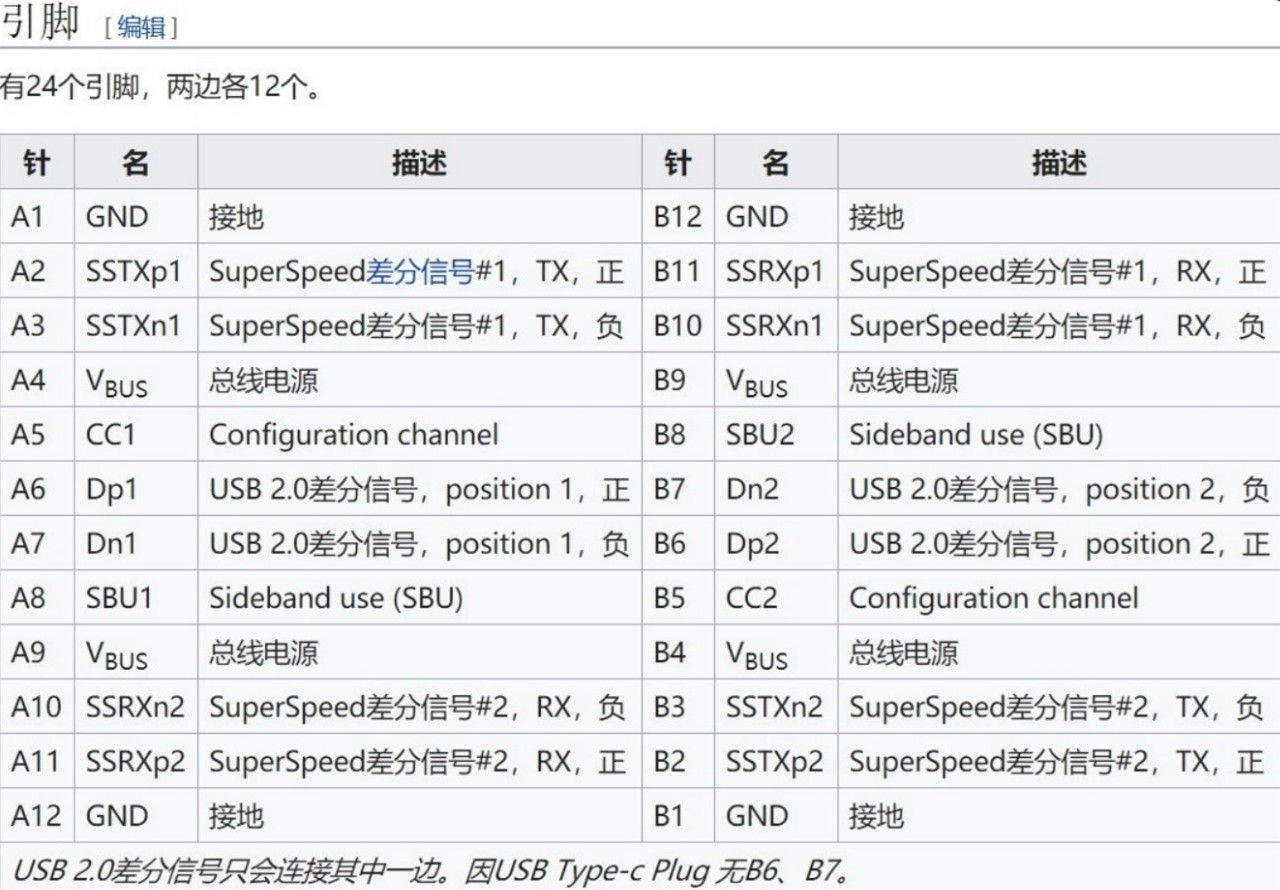Select the SSTXp1 name cell

(136, 271)
